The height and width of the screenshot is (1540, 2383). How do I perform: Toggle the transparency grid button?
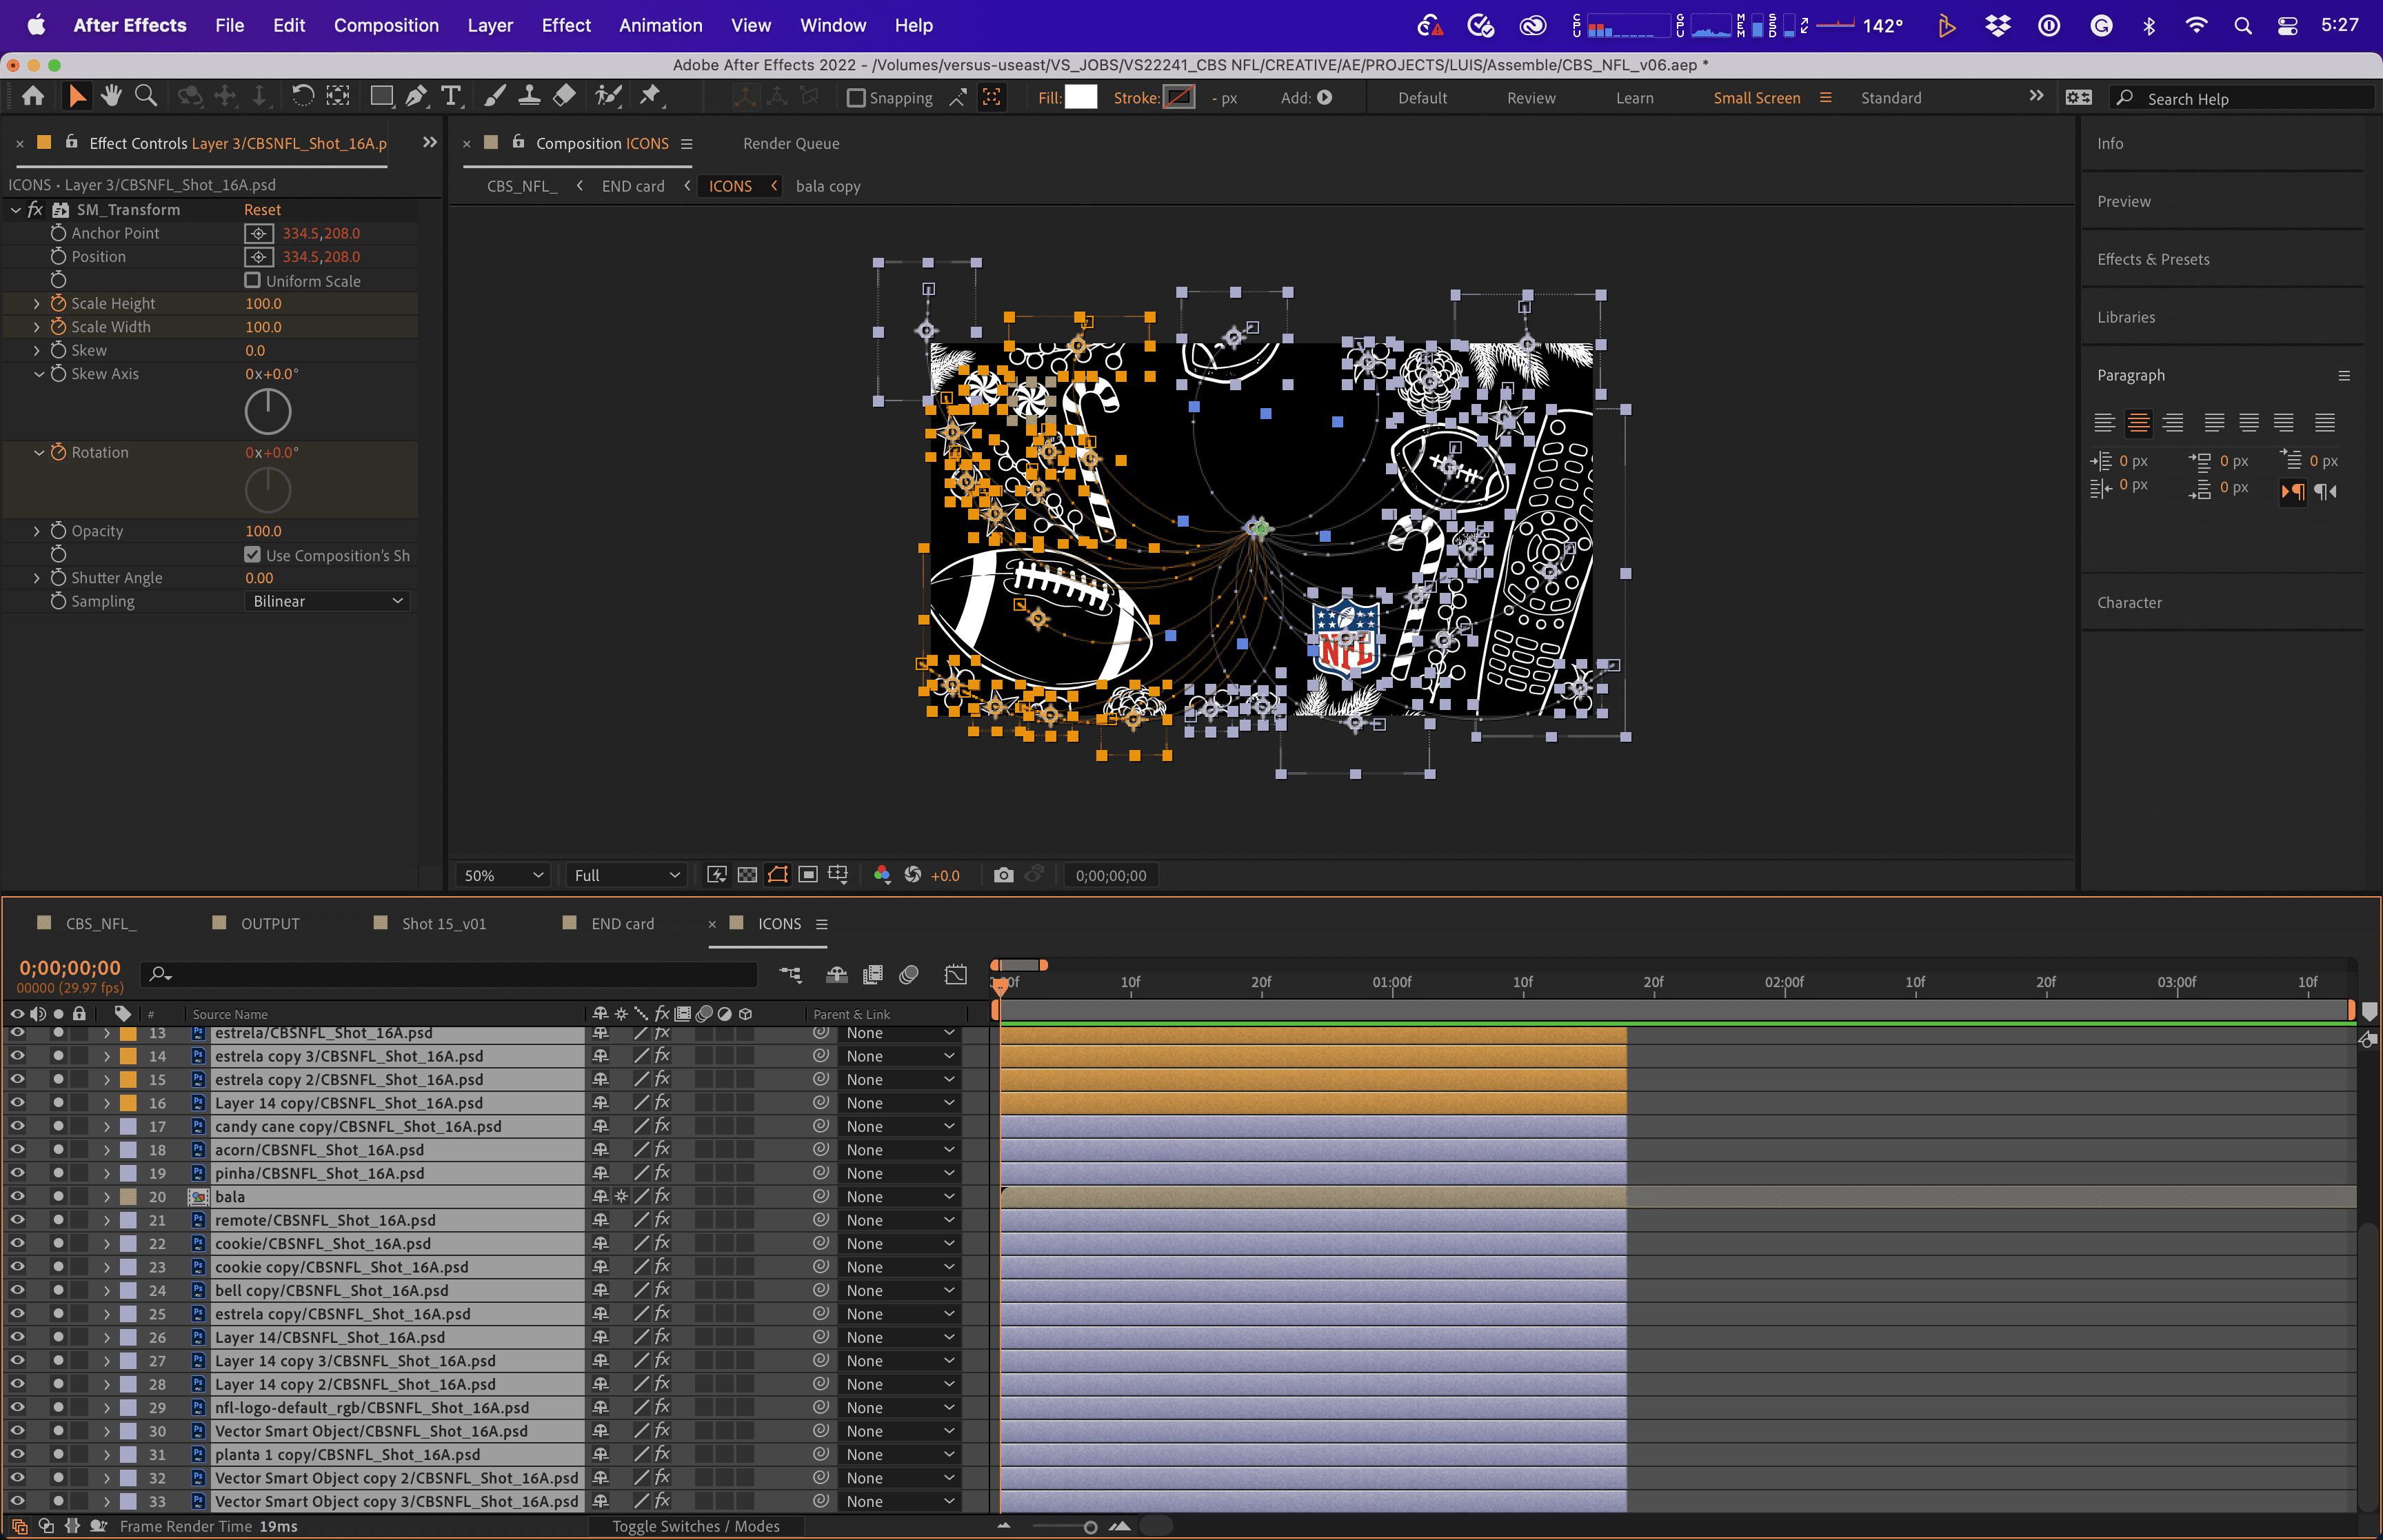coord(747,875)
